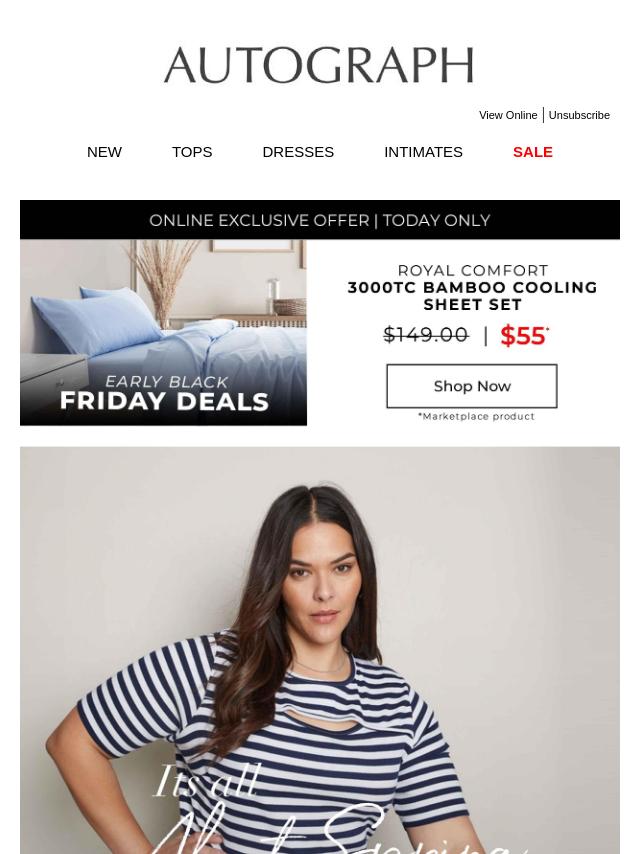This screenshot has height=854, width=640.
Task: Click the 'Its all' script text overlay
Action: [206, 780]
